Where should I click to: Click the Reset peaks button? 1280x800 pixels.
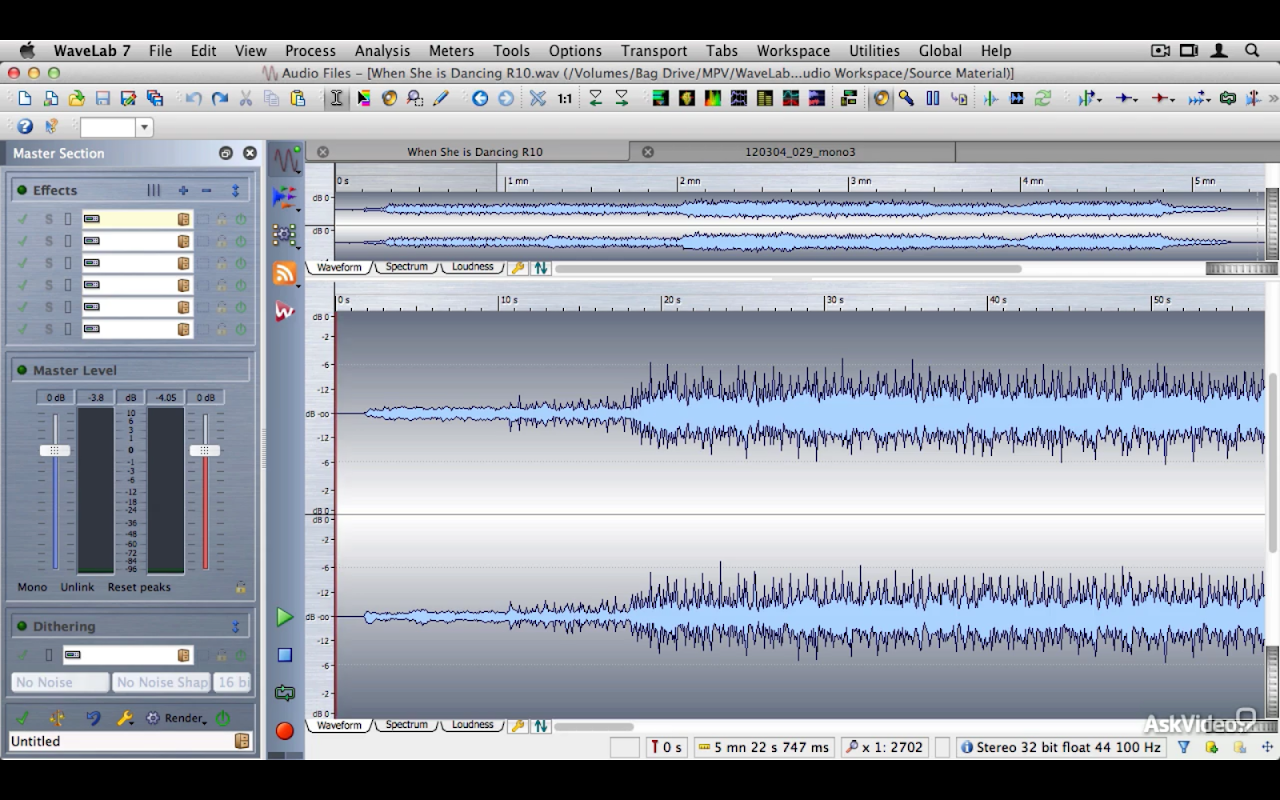[x=139, y=587]
